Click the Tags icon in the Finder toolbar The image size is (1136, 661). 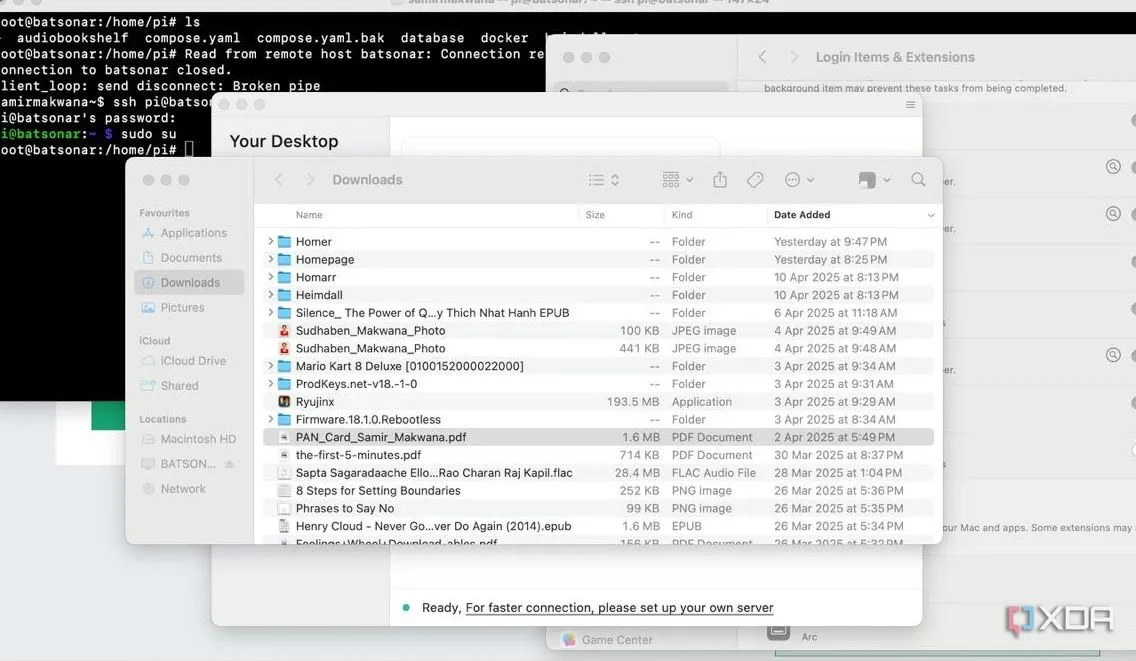[755, 179]
